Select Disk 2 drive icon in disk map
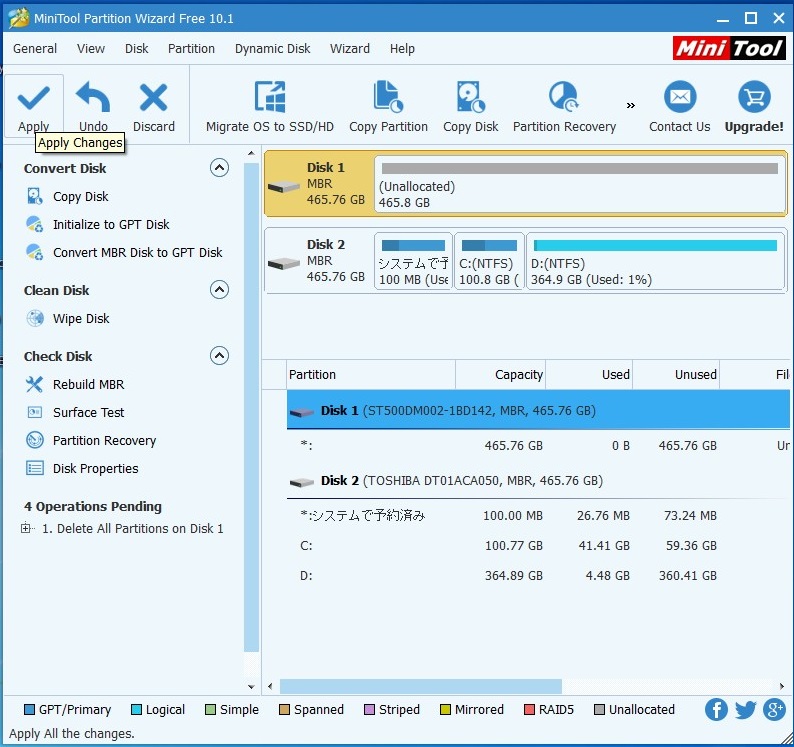 [x=284, y=264]
